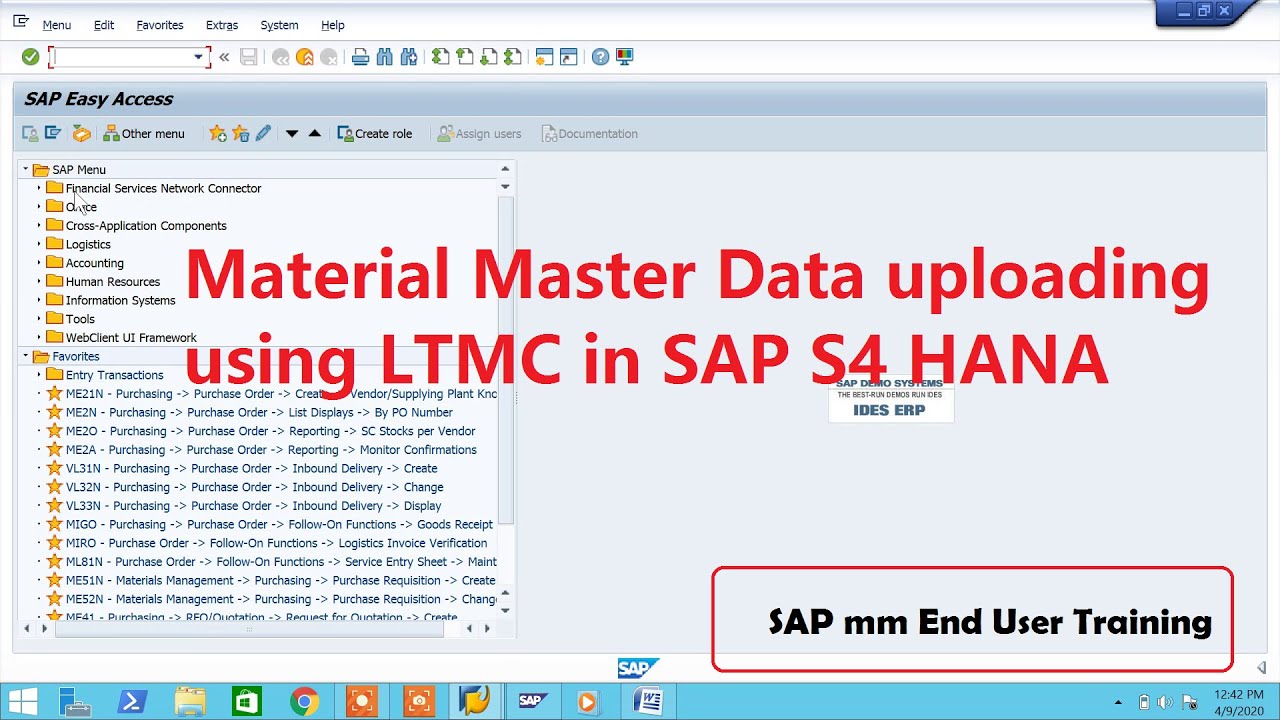Viewport: 1280px width, 720px height.
Task: Select VL33N Inbound Delivery Display favorite
Action: pyautogui.click(x=253, y=506)
